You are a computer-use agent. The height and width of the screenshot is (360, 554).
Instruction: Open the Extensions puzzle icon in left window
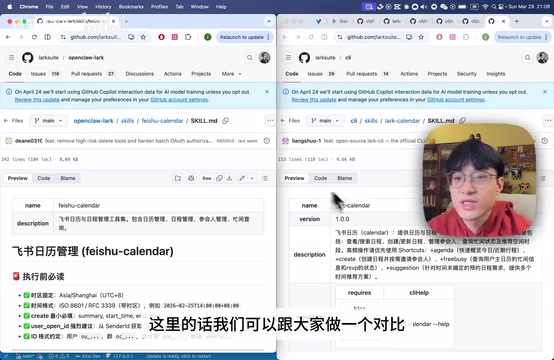click(188, 37)
